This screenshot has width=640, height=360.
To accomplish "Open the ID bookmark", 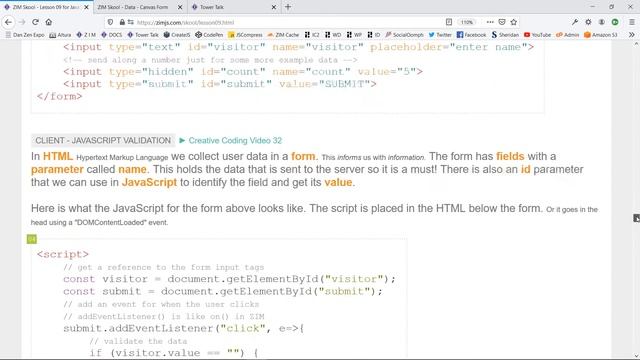I will tap(374, 35).
